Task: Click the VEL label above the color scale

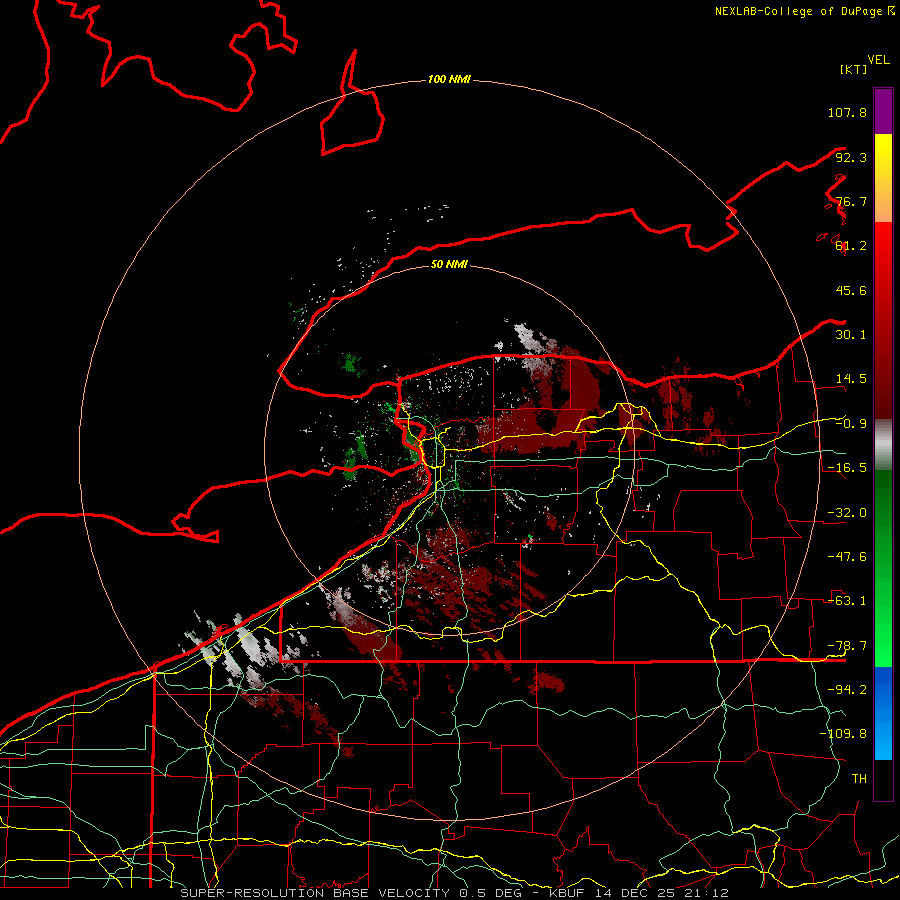Action: click(879, 60)
